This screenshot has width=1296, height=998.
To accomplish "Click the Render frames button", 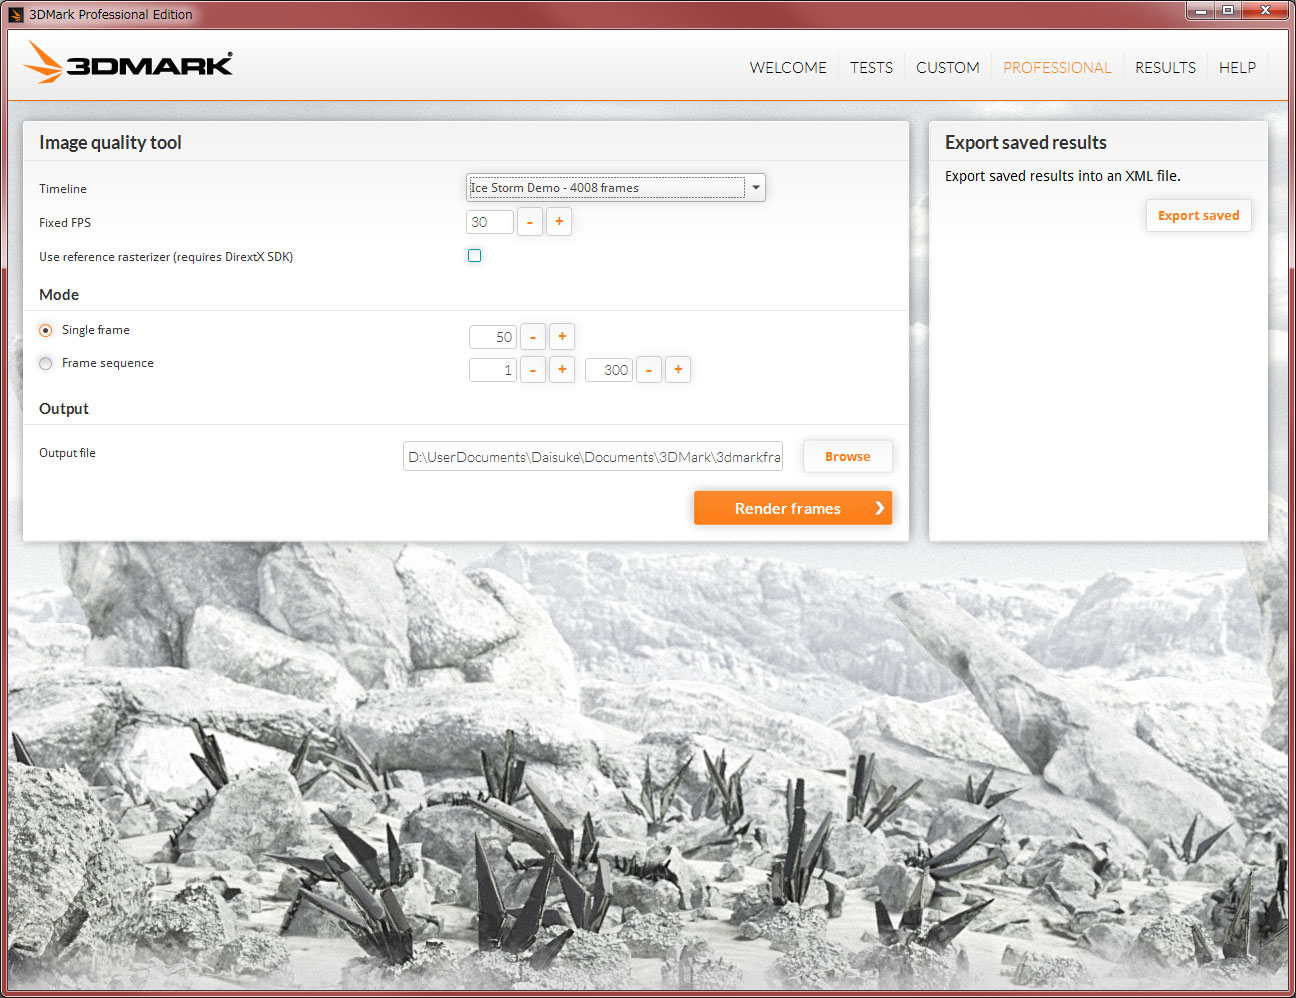I will [793, 508].
